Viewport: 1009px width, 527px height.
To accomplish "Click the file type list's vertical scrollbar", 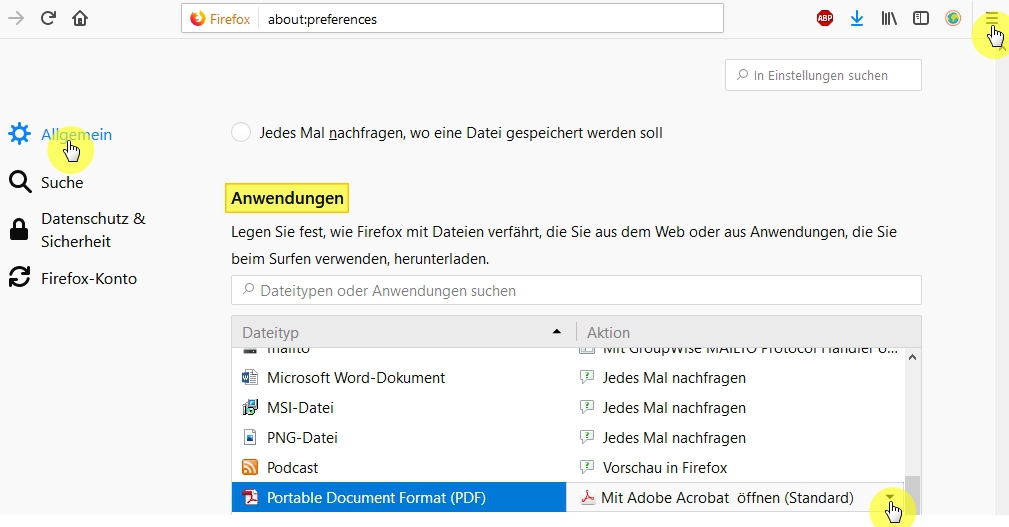I will tap(912, 420).
